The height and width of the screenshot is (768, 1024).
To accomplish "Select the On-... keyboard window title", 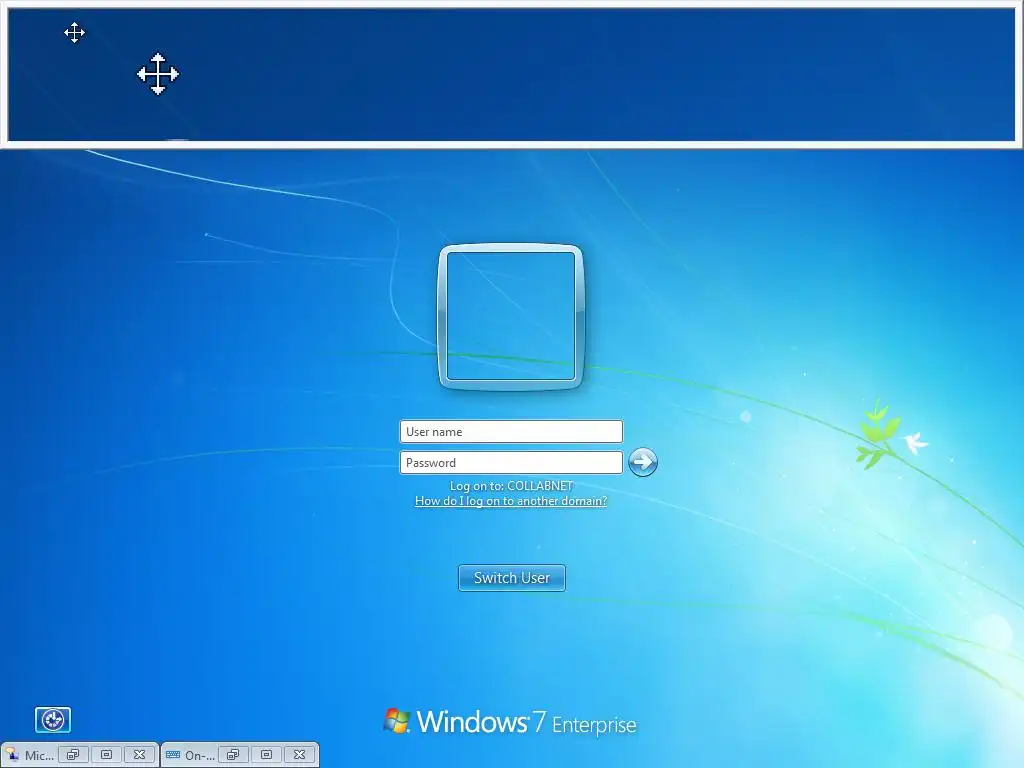I will click(199, 756).
